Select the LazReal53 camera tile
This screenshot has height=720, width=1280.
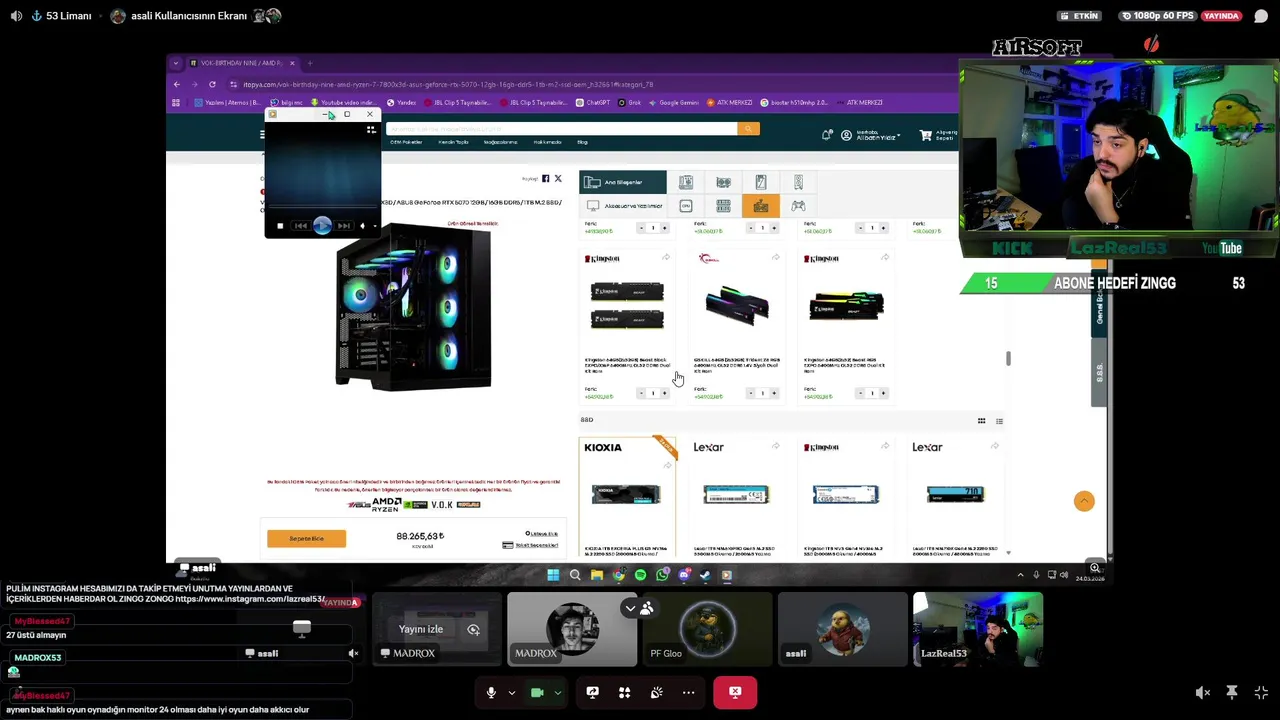[978, 629]
